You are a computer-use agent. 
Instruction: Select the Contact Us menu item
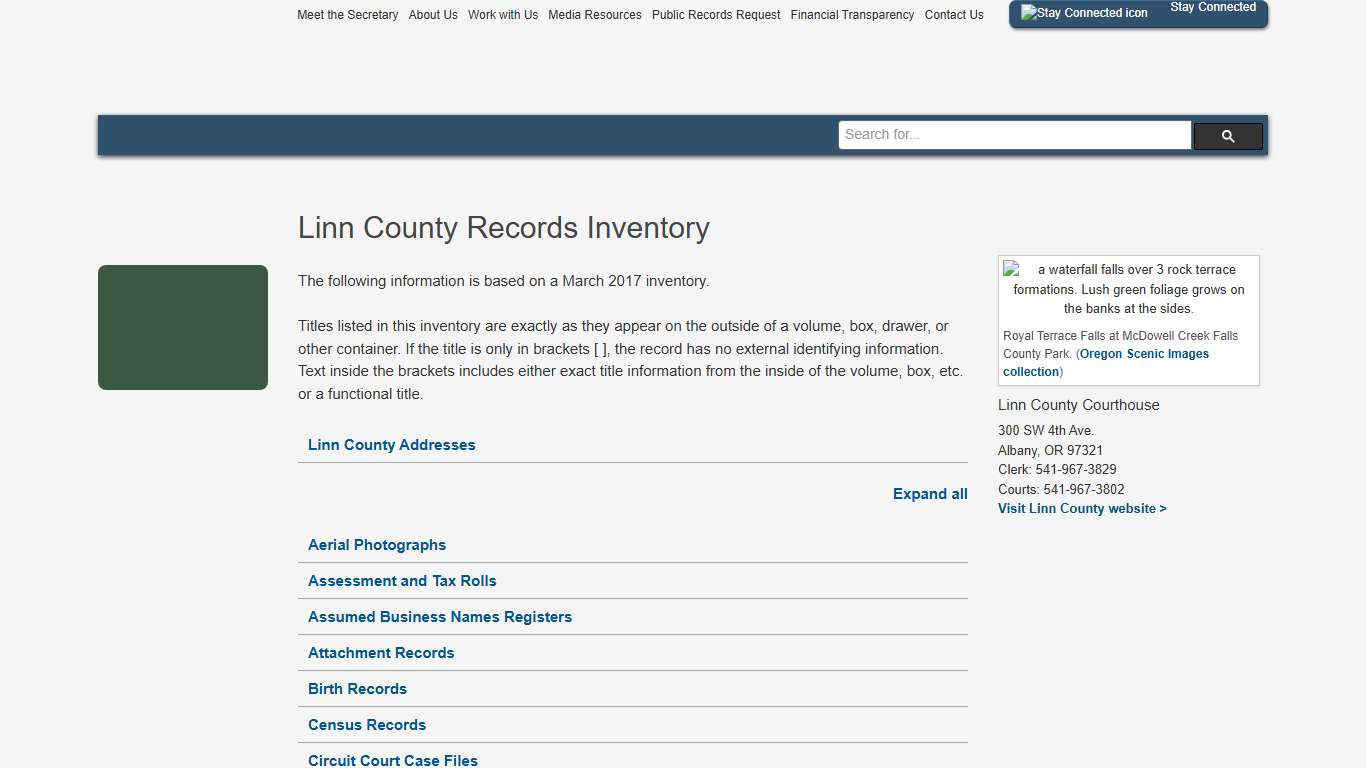click(x=953, y=14)
